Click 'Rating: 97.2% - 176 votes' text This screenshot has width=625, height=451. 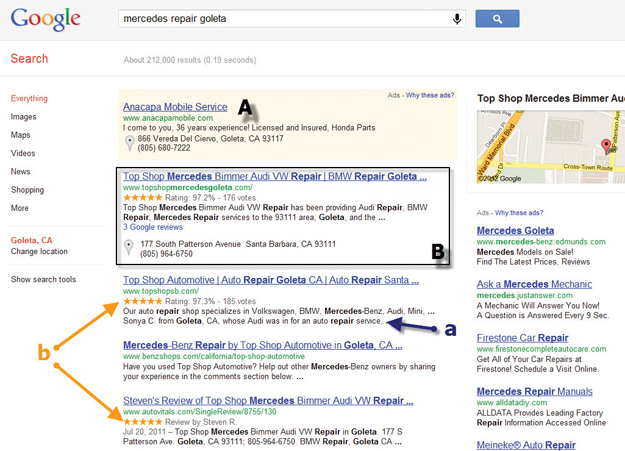tap(210, 198)
